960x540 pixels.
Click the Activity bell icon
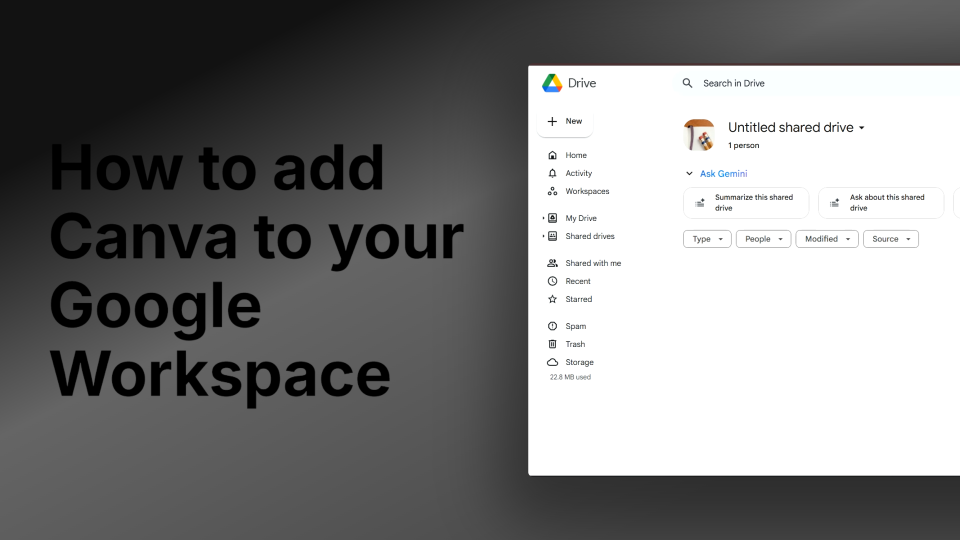tap(552, 173)
